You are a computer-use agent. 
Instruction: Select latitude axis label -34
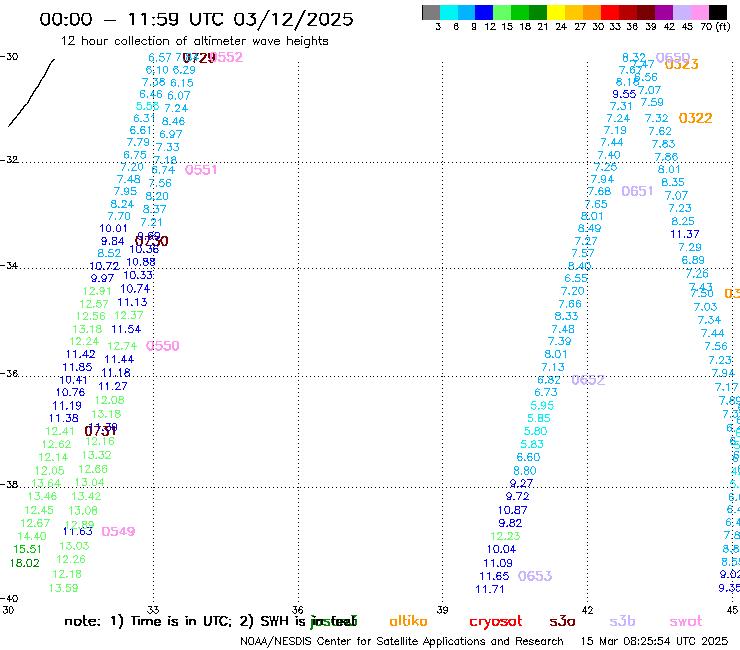coord(9,266)
